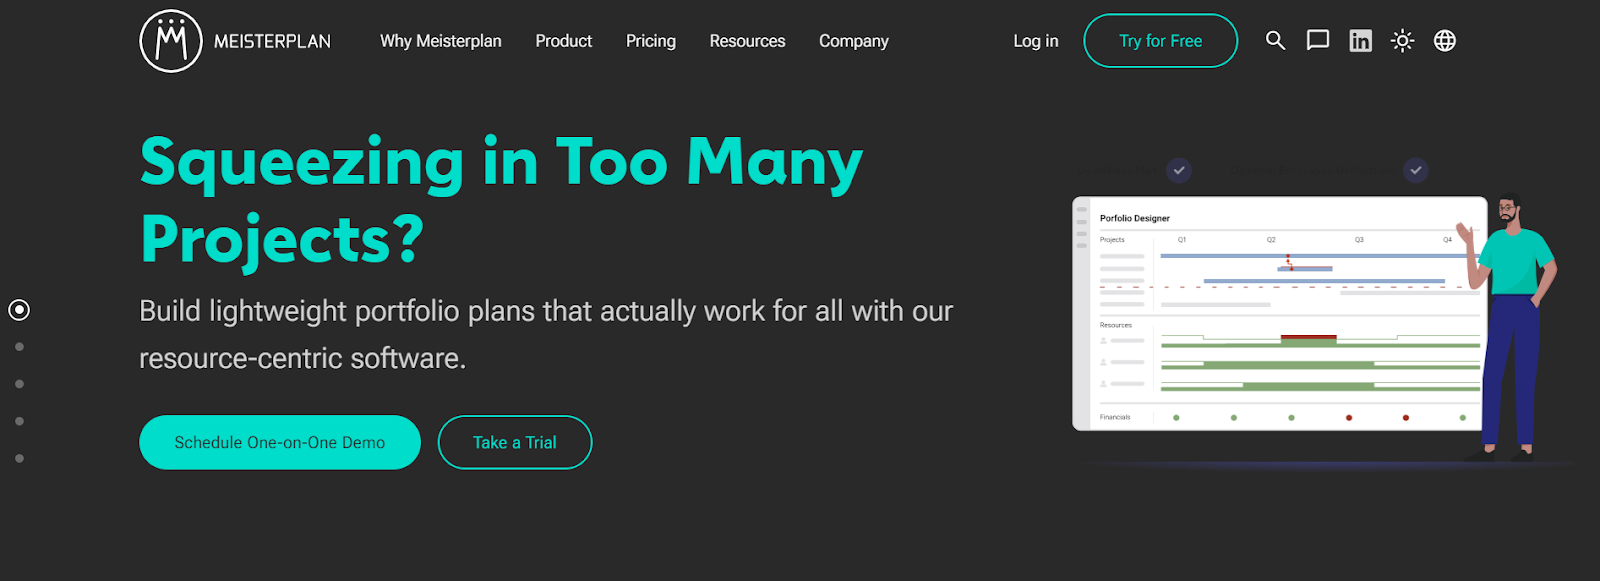Open the search icon in the navigation bar
This screenshot has height=581, width=1600.
(1275, 41)
